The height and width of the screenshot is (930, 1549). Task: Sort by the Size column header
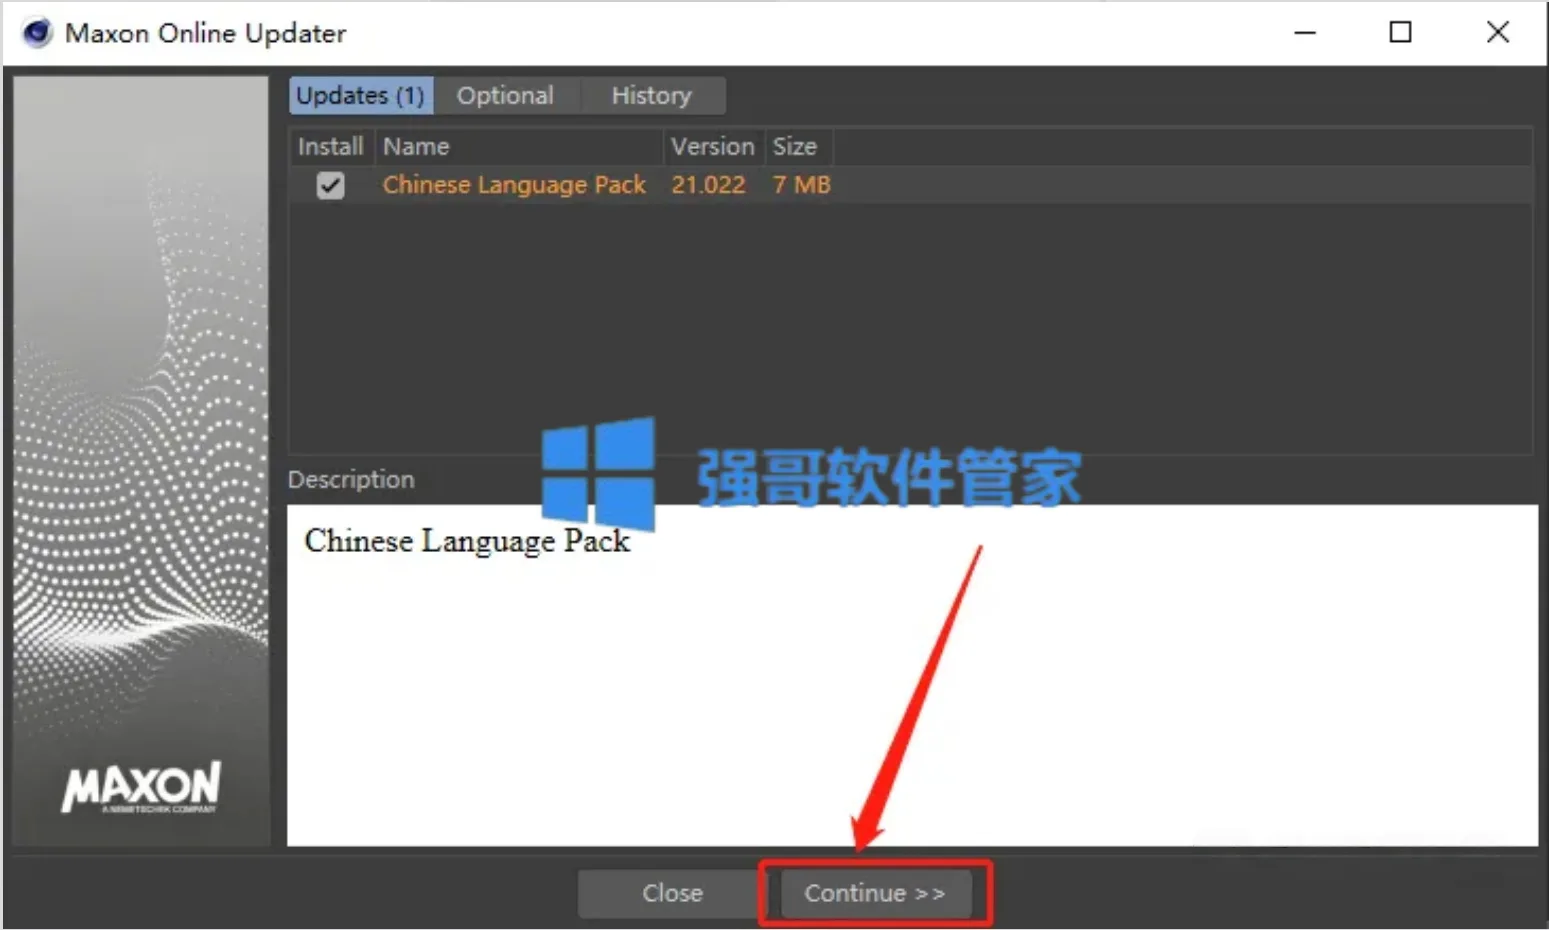coord(799,147)
